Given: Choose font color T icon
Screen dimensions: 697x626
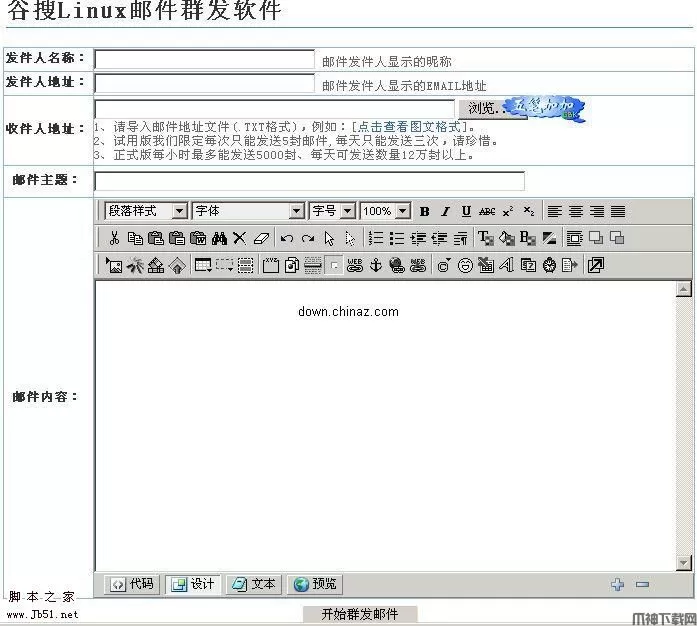Looking at the screenshot, I should coord(486,239).
